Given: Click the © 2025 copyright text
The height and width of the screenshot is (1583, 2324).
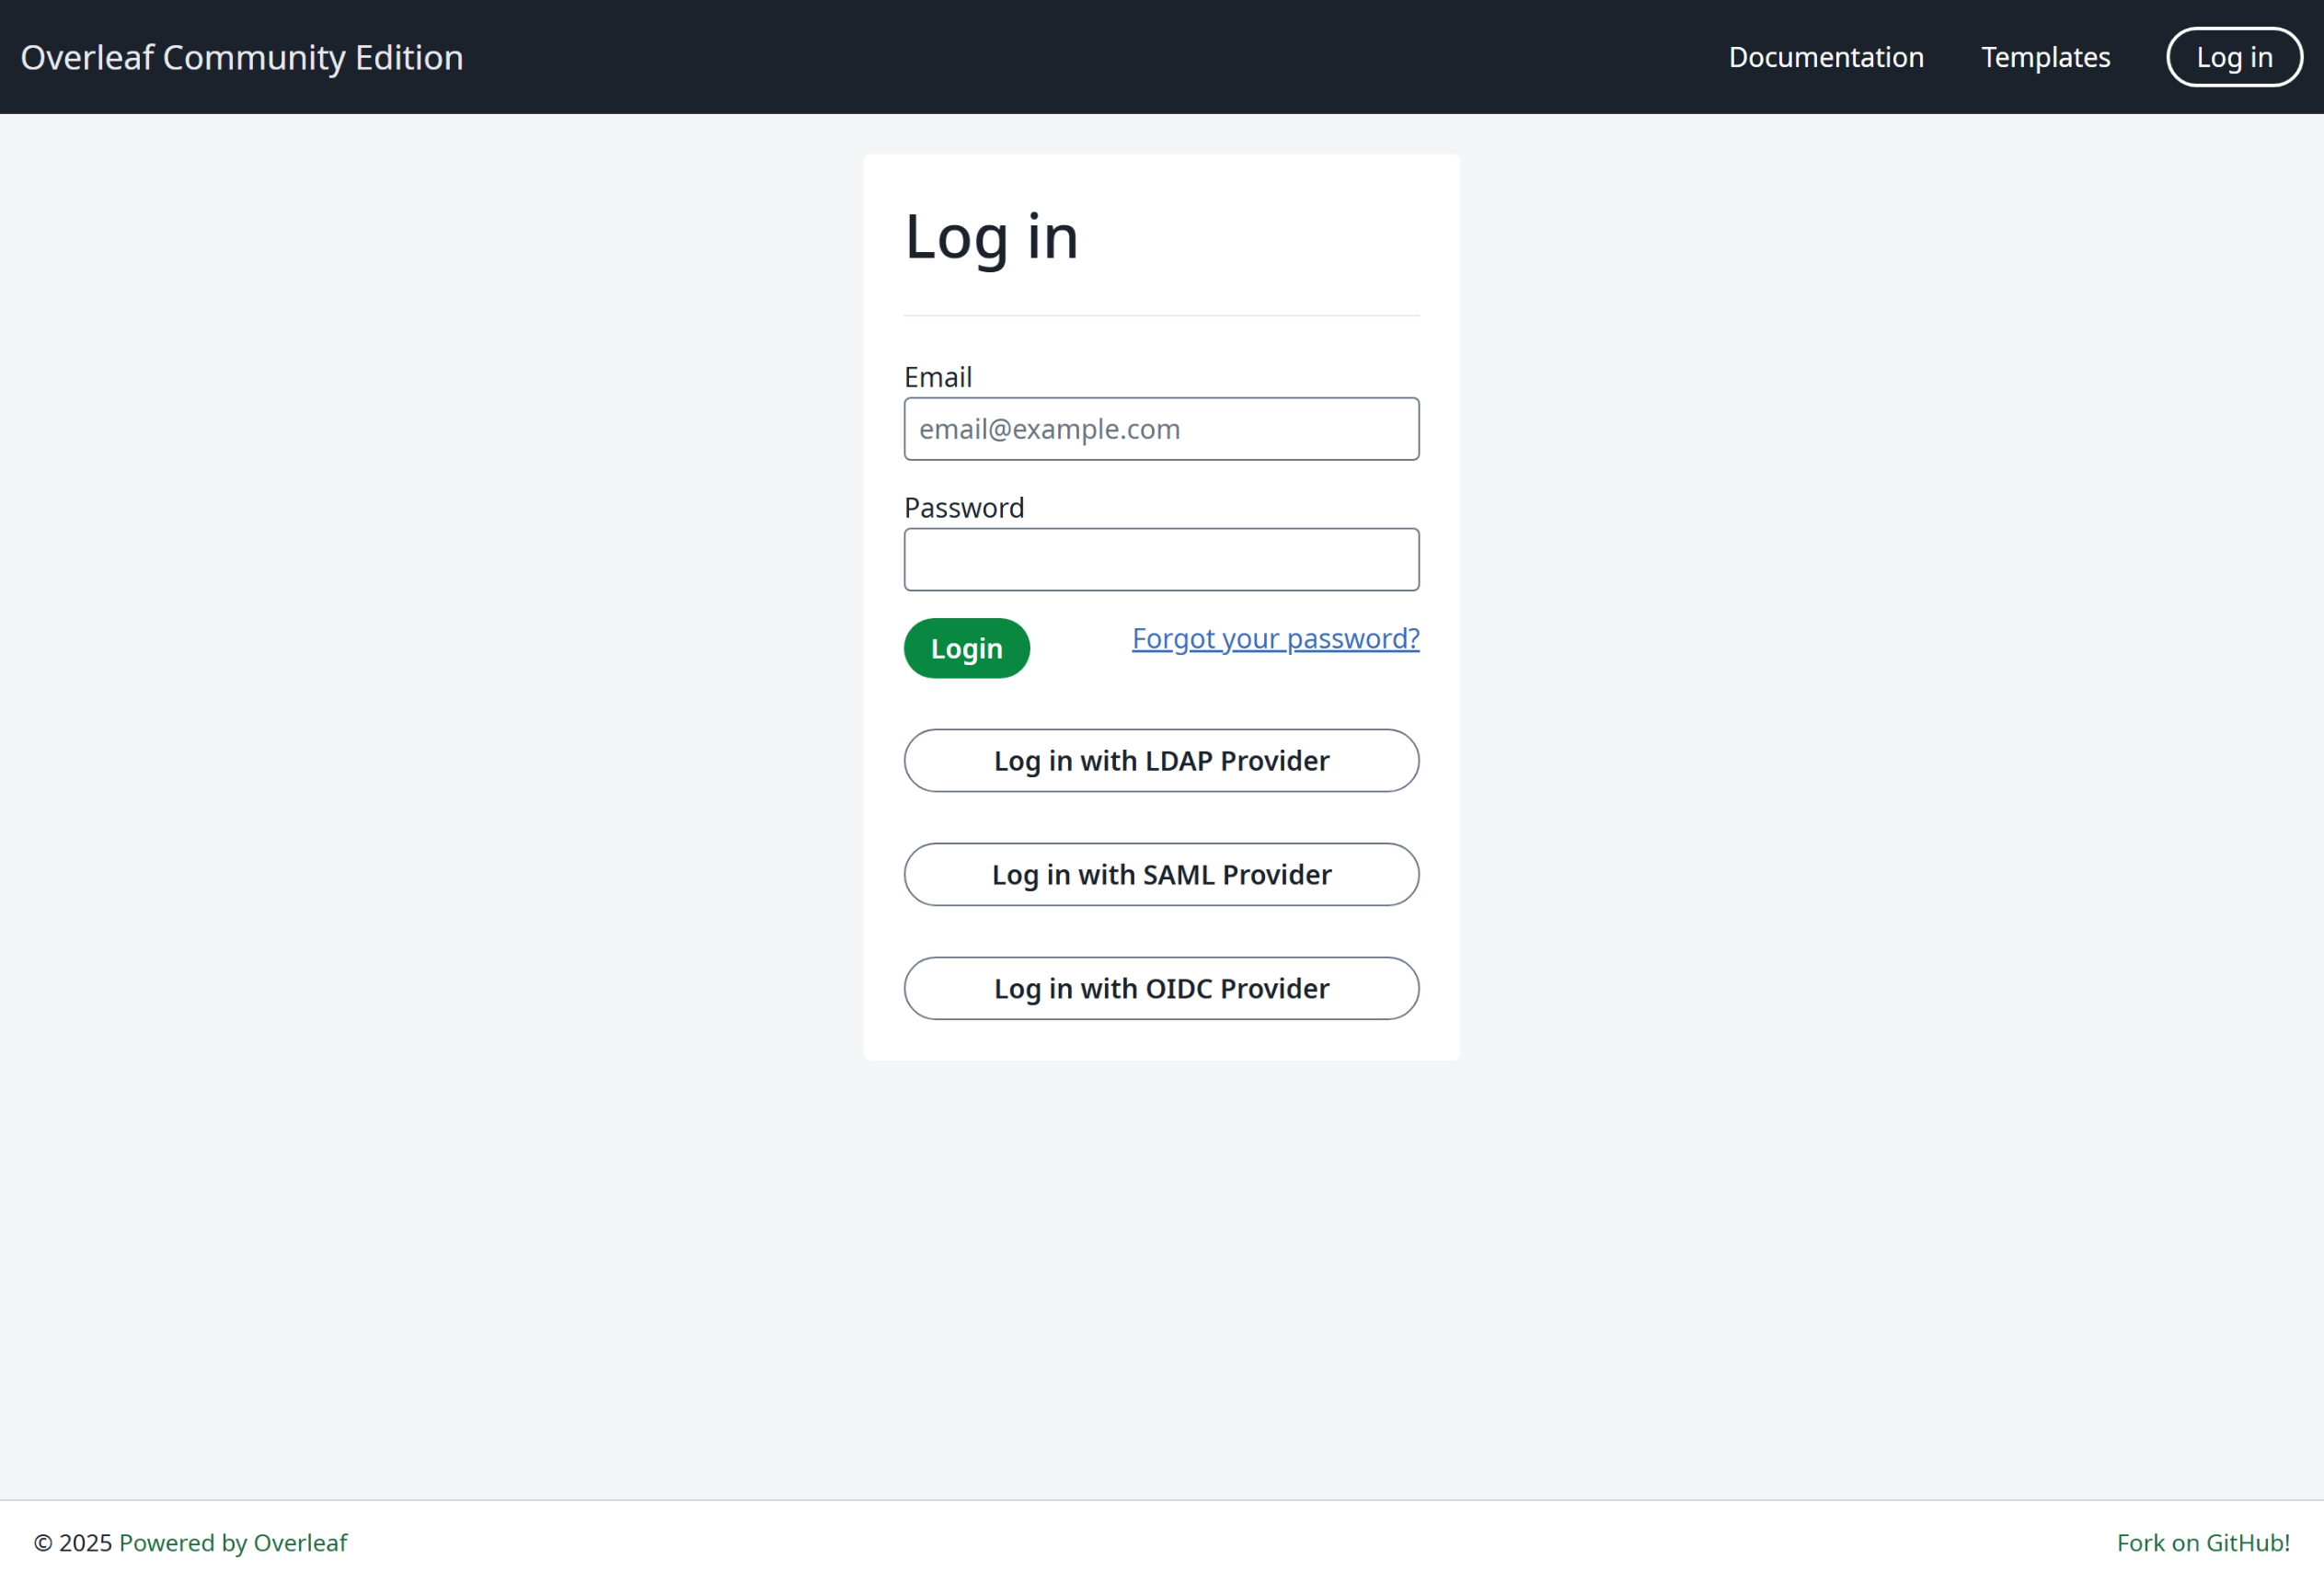Looking at the screenshot, I should tap(73, 1542).
